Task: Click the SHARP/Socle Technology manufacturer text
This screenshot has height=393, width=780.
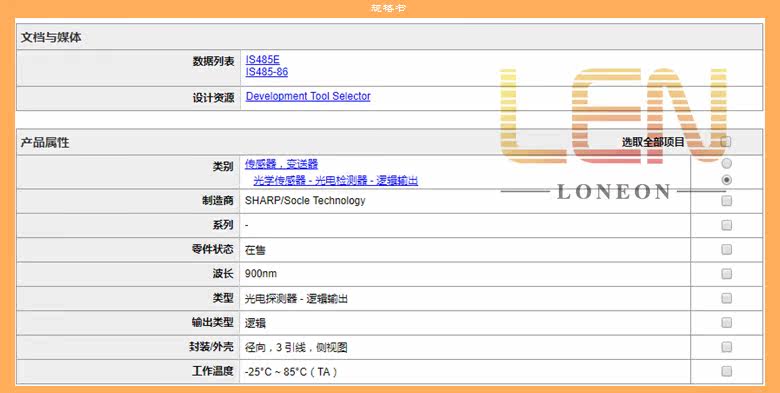Action: pyautogui.click(x=305, y=200)
